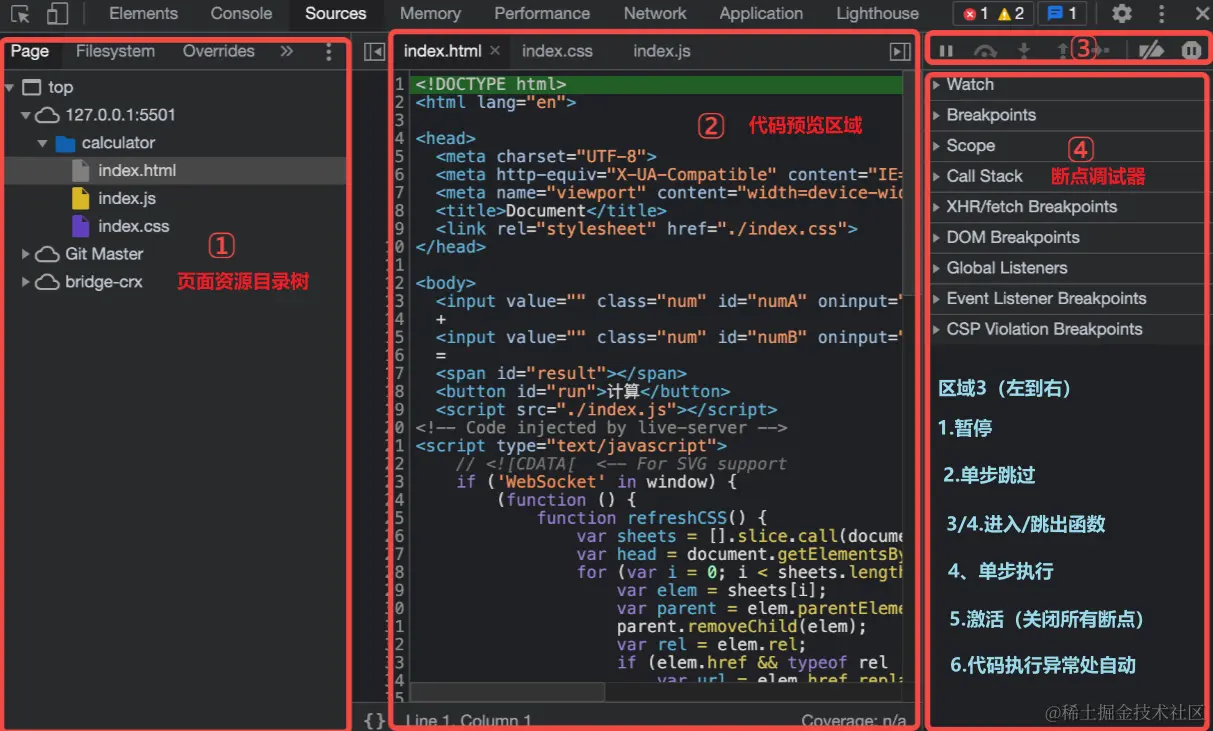Viewport: 1213px width, 731px height.
Task: Select the Sources panel tab
Action: (x=336, y=14)
